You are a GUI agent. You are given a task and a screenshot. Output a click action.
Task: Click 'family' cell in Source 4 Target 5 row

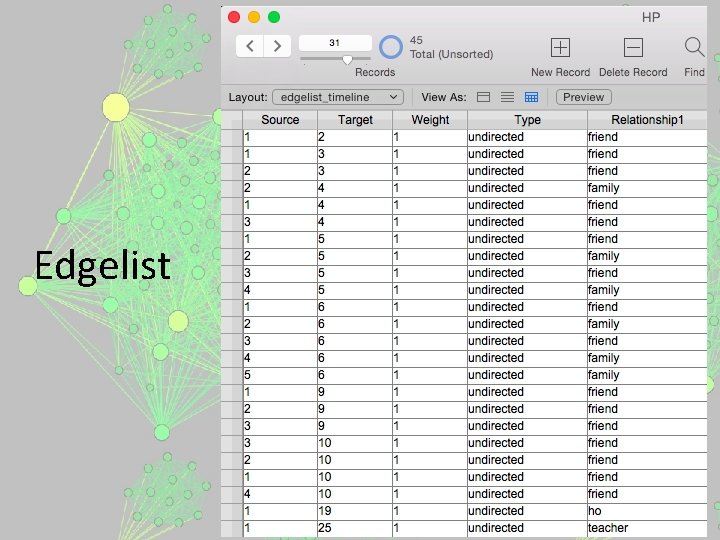[647, 290]
